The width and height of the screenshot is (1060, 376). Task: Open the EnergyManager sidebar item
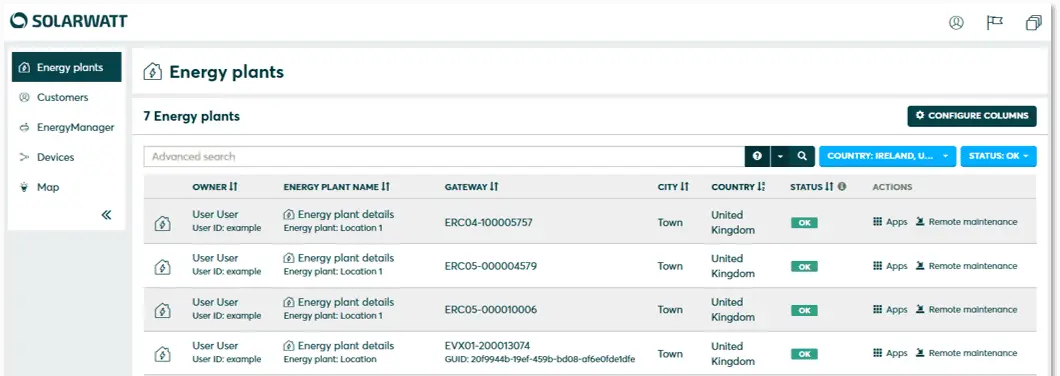point(66,127)
